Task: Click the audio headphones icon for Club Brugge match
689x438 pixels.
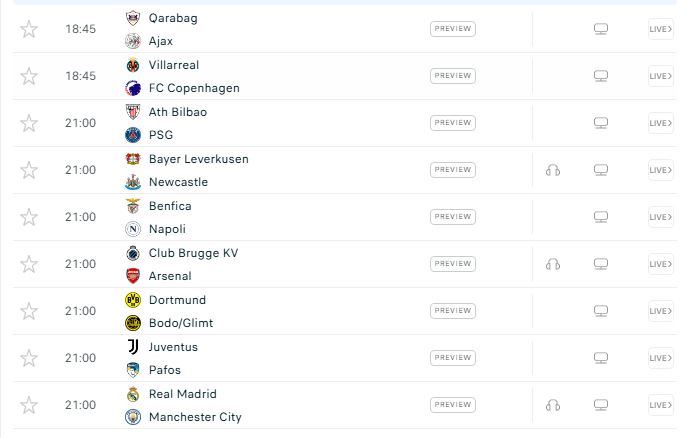Action: tap(553, 264)
